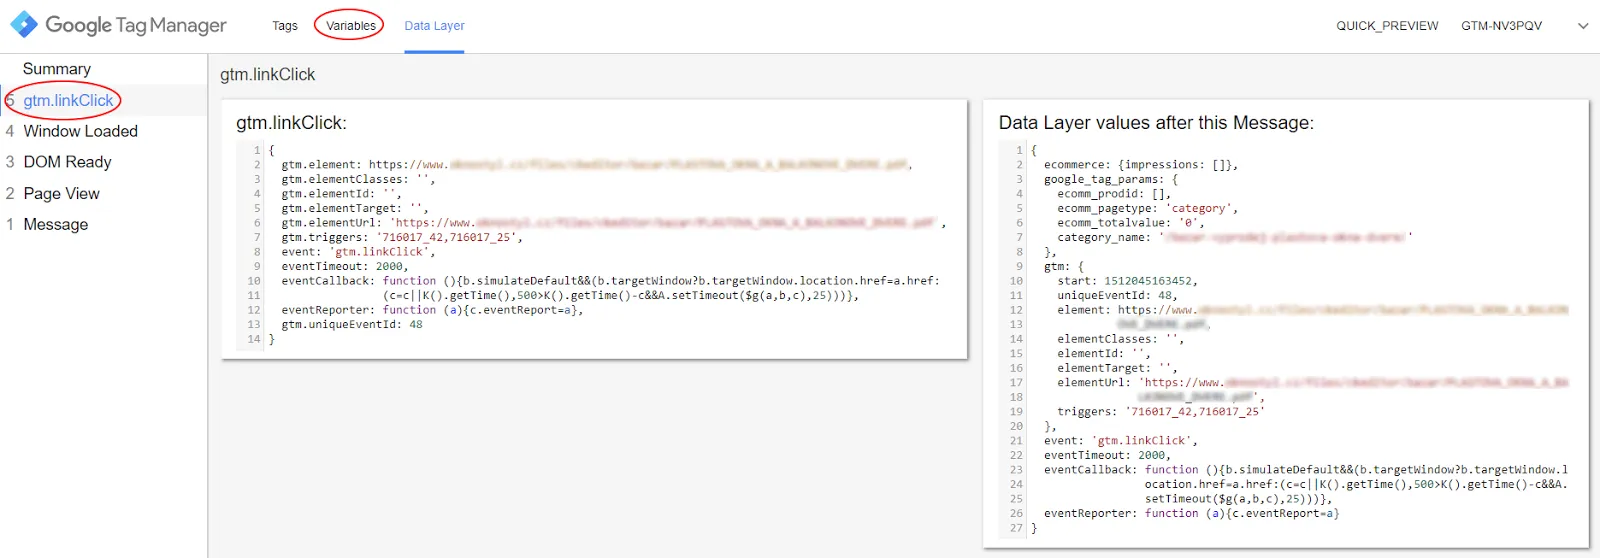
Task: Click the ecomm_prodid: [] line
Action: 1114,194
